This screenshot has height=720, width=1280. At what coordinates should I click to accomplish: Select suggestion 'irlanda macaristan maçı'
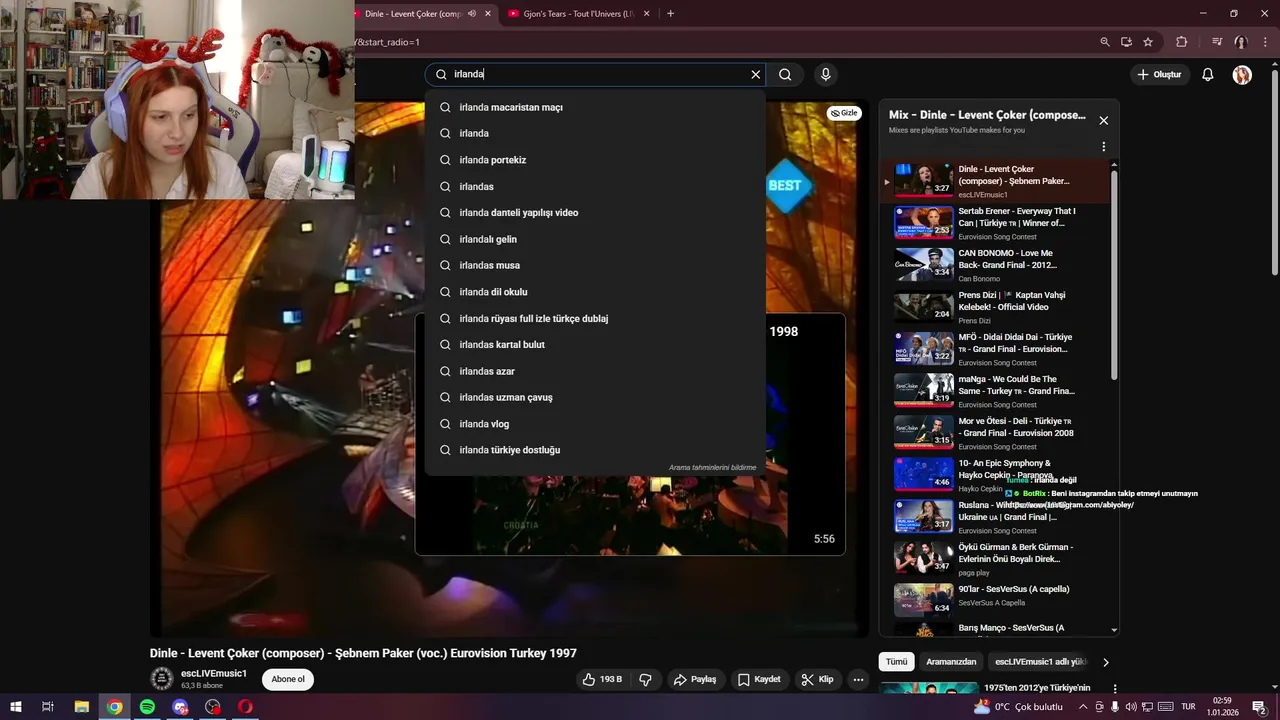(x=596, y=107)
